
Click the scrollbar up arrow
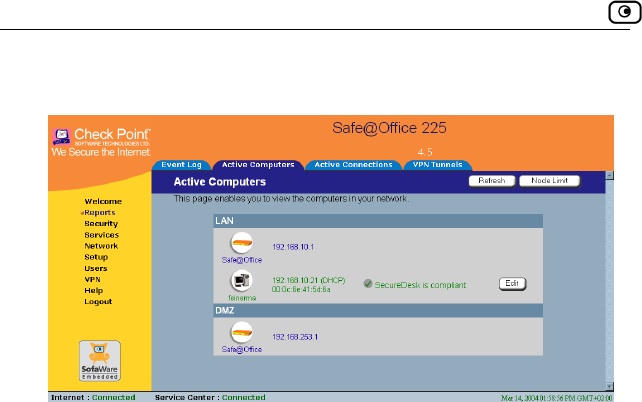point(609,176)
